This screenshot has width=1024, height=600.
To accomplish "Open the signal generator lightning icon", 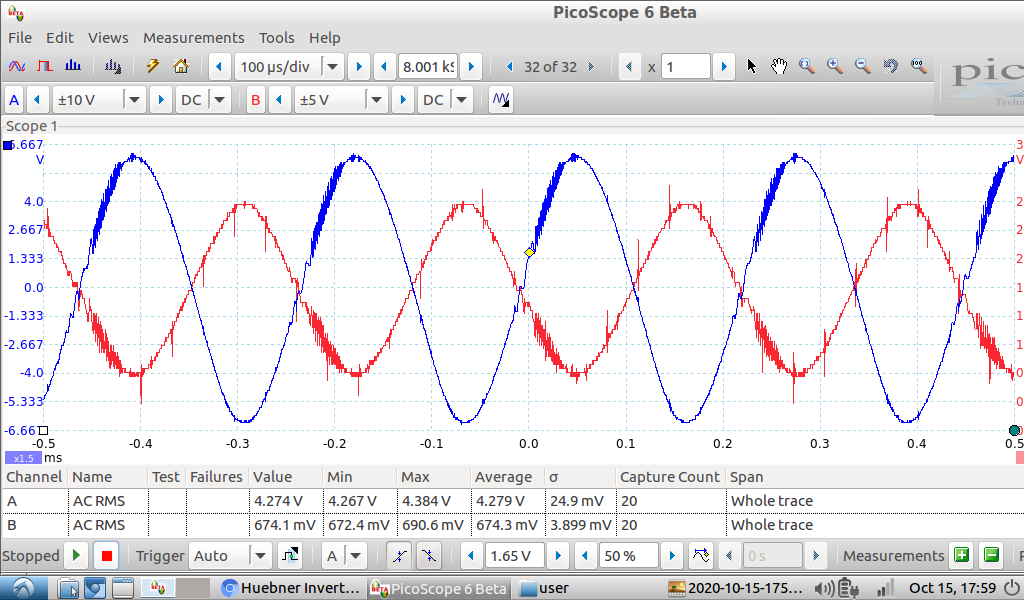I will coord(153,67).
